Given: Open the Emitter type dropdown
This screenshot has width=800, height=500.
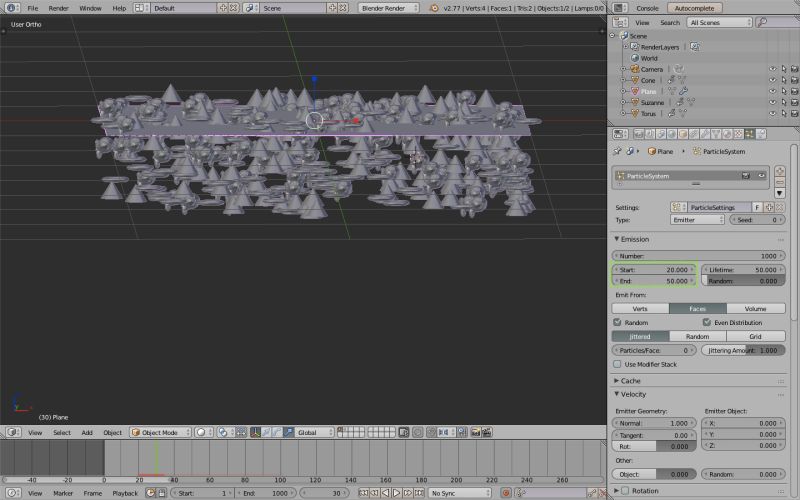Looking at the screenshot, I should coord(697,220).
